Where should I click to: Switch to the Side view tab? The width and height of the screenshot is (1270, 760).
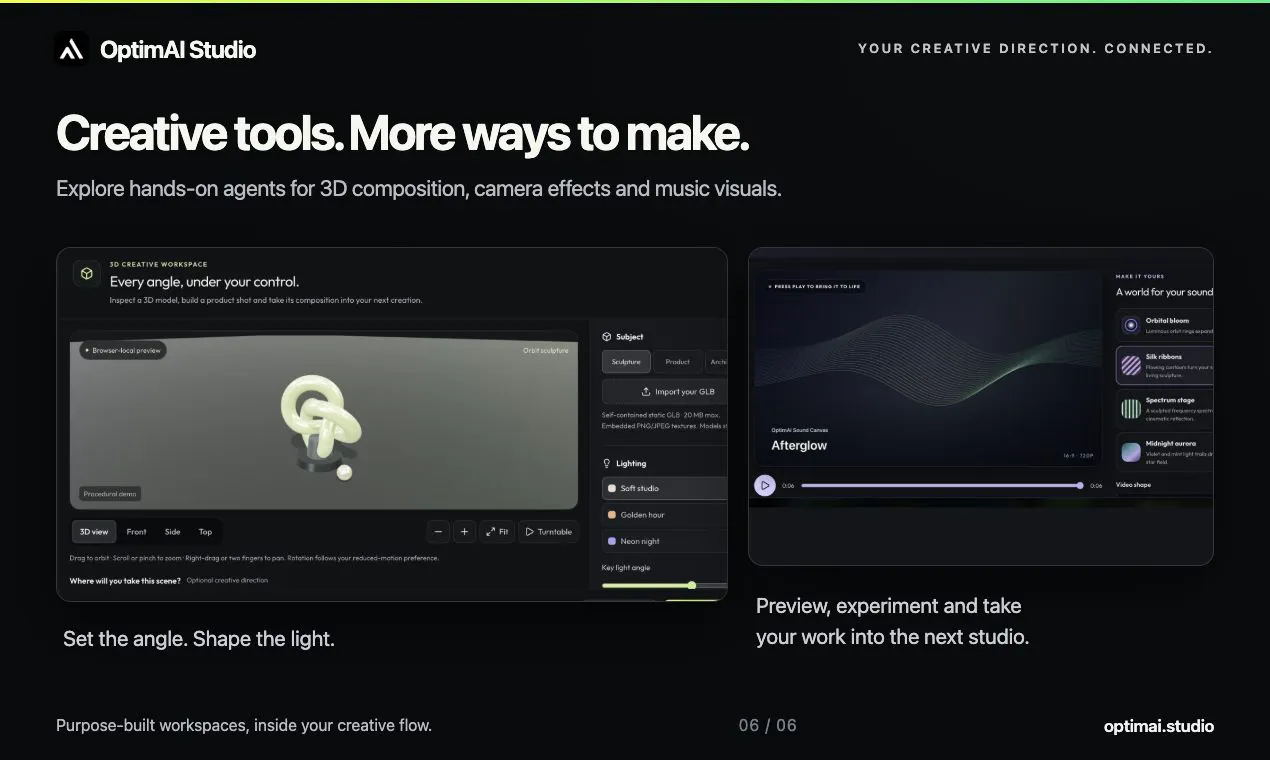(x=173, y=532)
